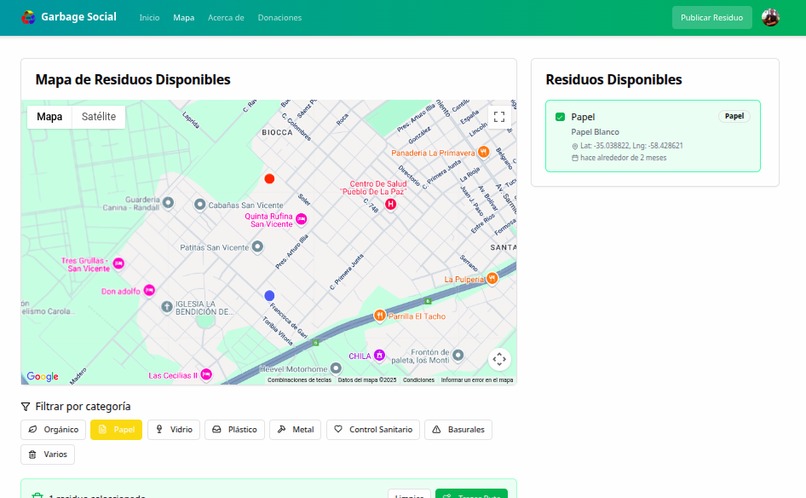Filter by Basurales category

459,430
